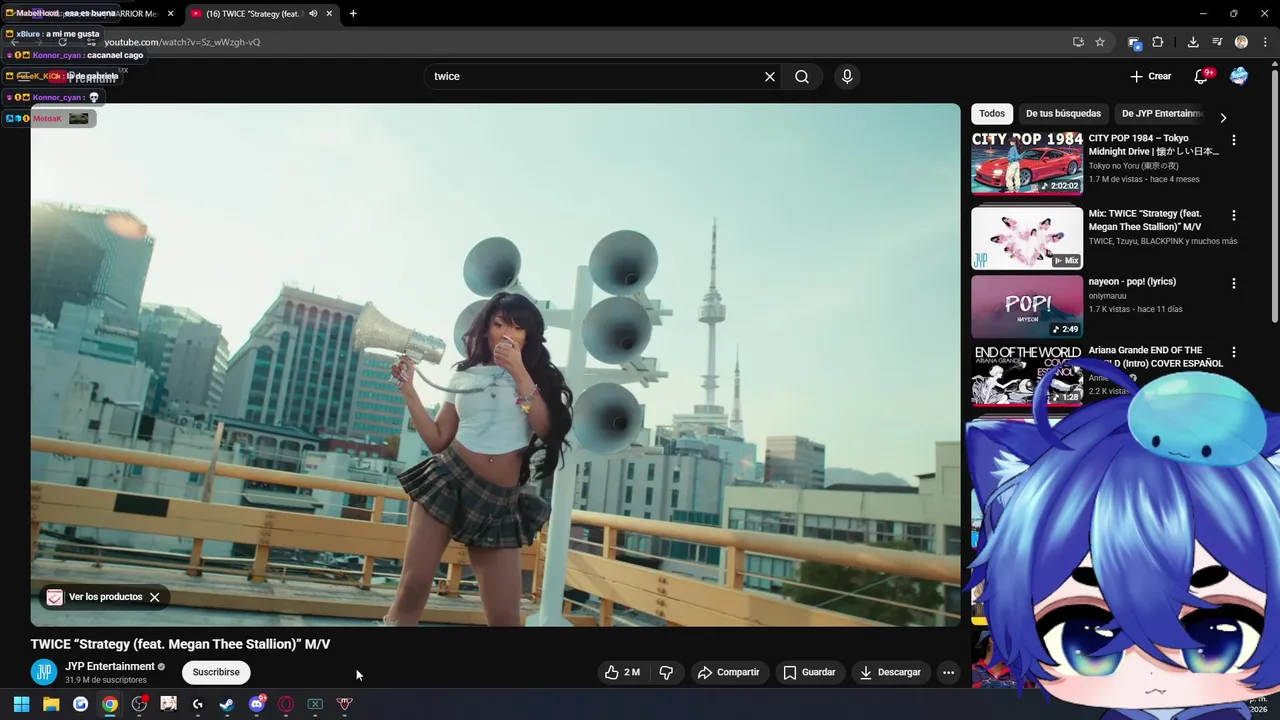Open options for nayeon pop! lyrics

(1234, 283)
